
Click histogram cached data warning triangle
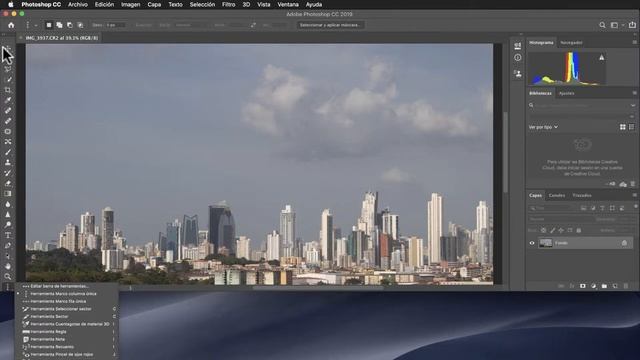click(602, 58)
